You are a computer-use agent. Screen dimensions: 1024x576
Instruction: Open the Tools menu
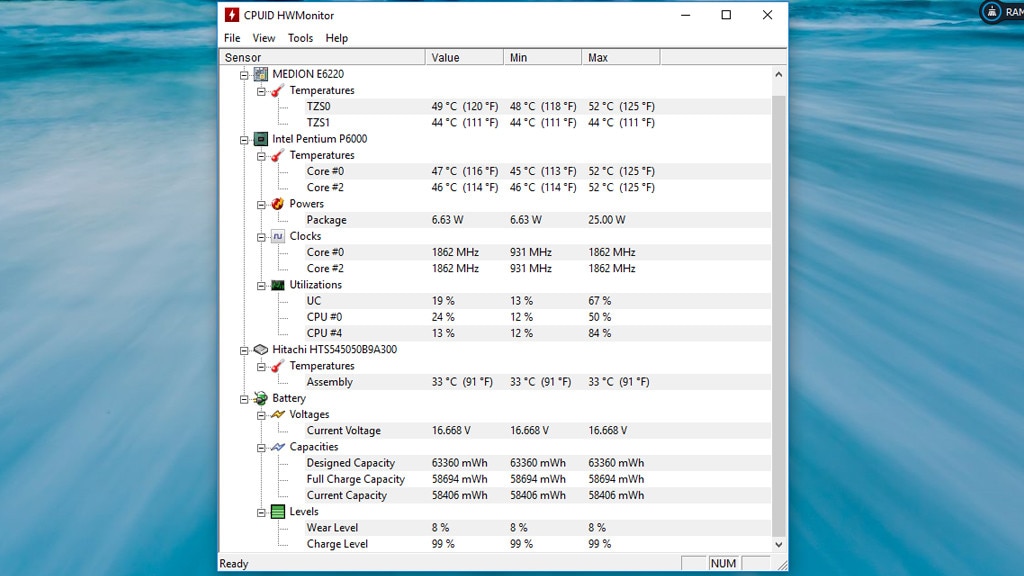pos(300,38)
